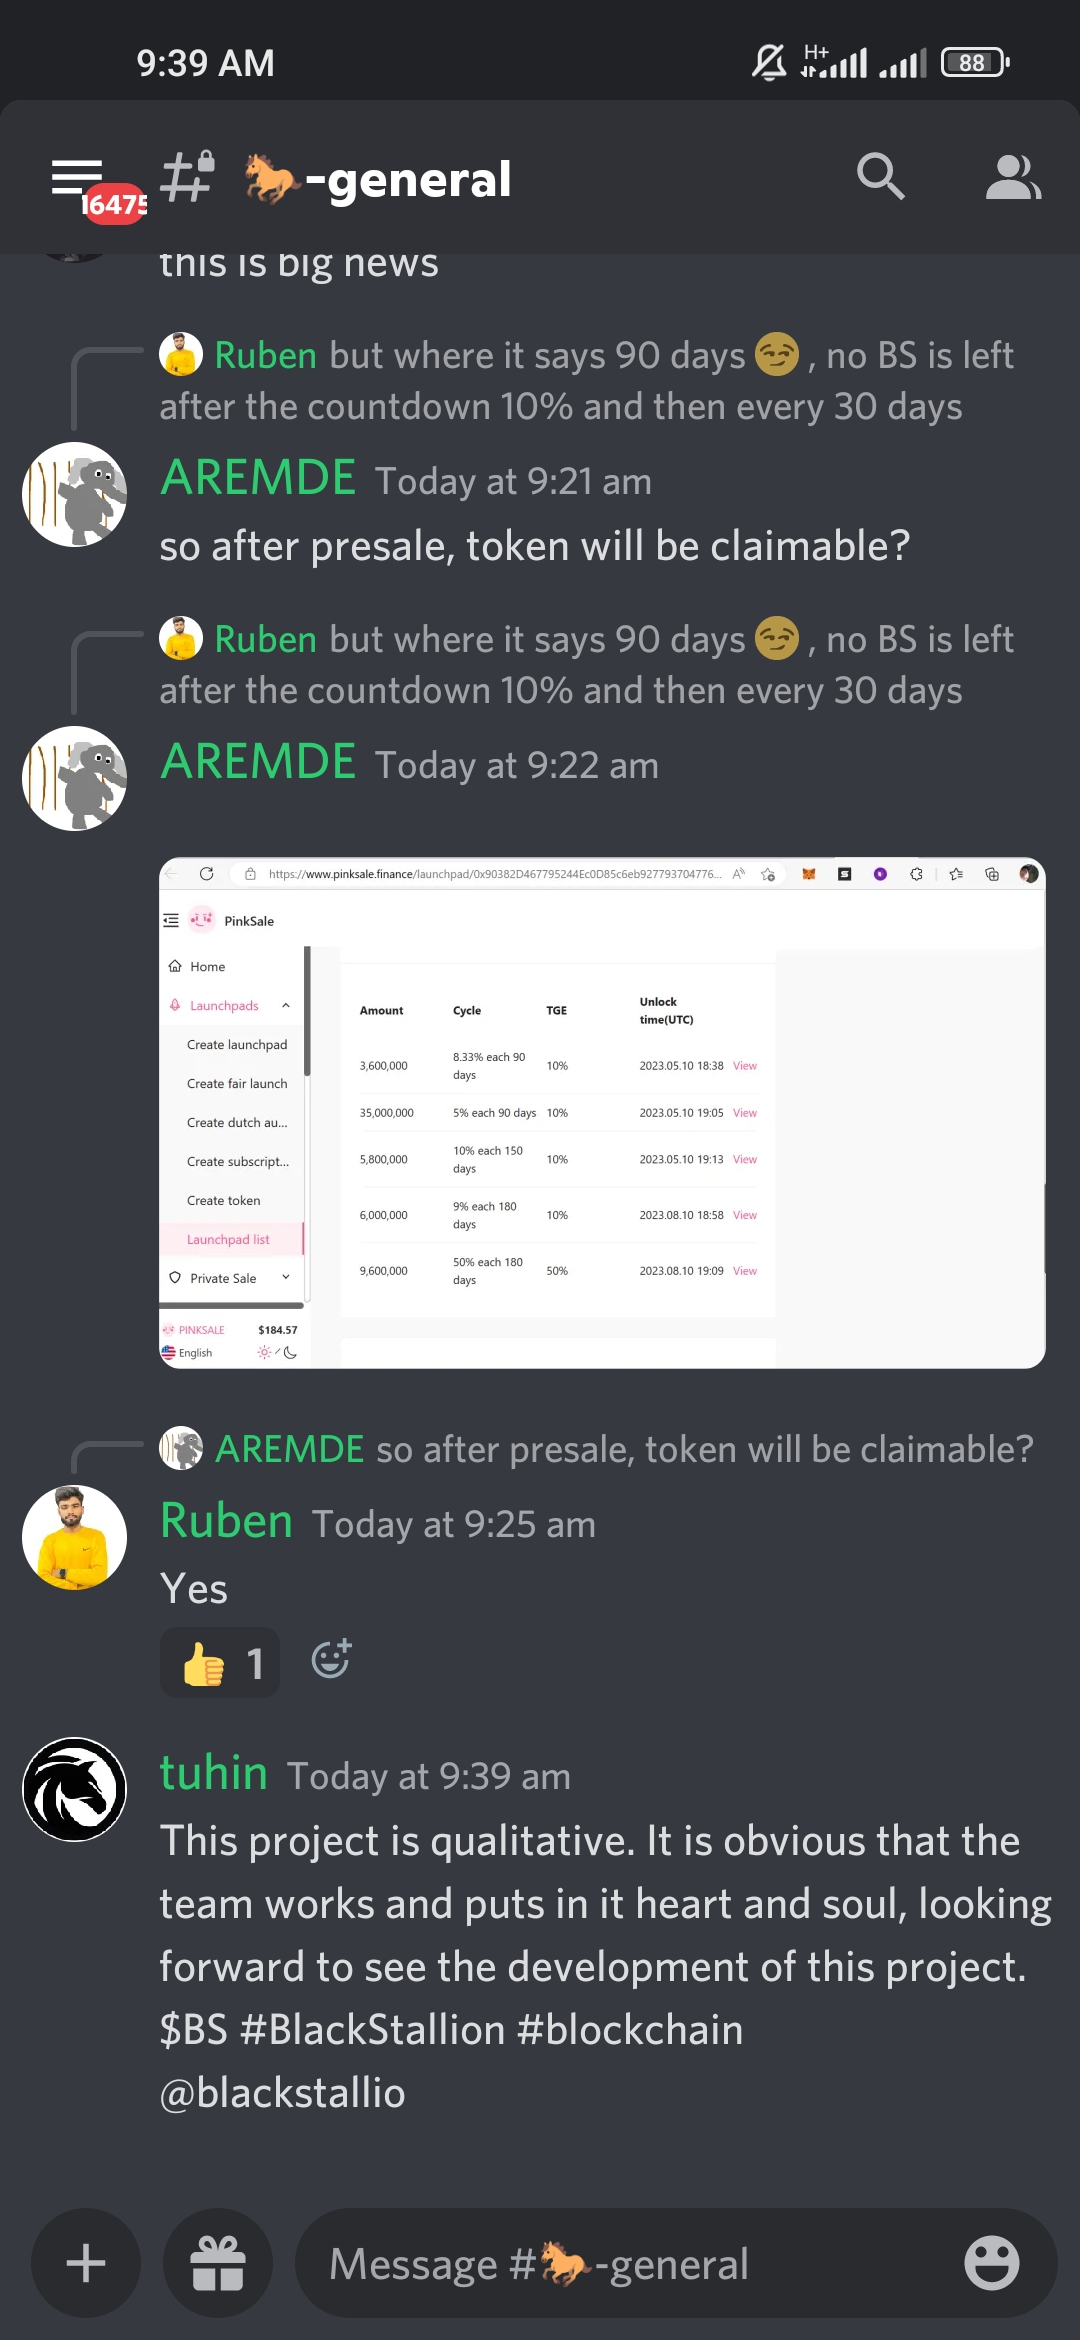
Task: Tap the search magnifier icon
Action: point(880,177)
